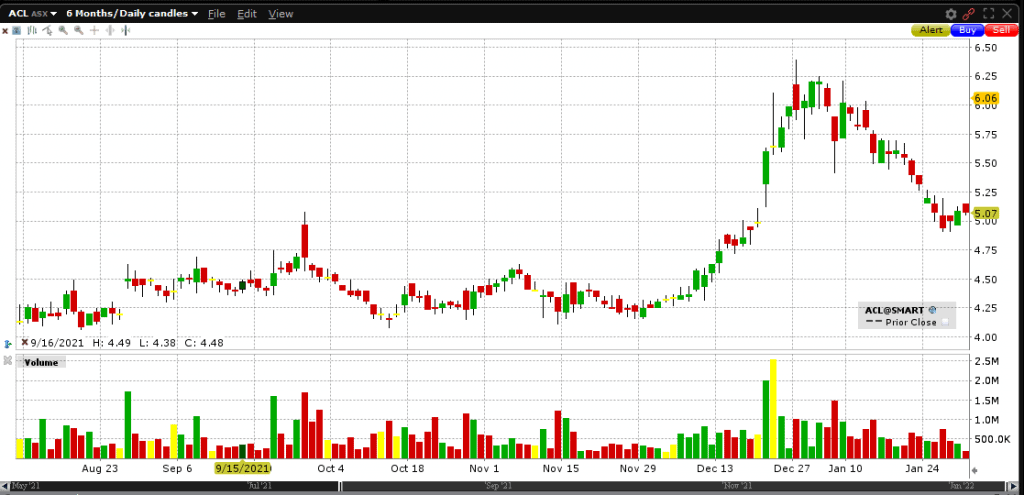Click the zoom in magnifier icon
1024x495 pixels.
point(62,30)
